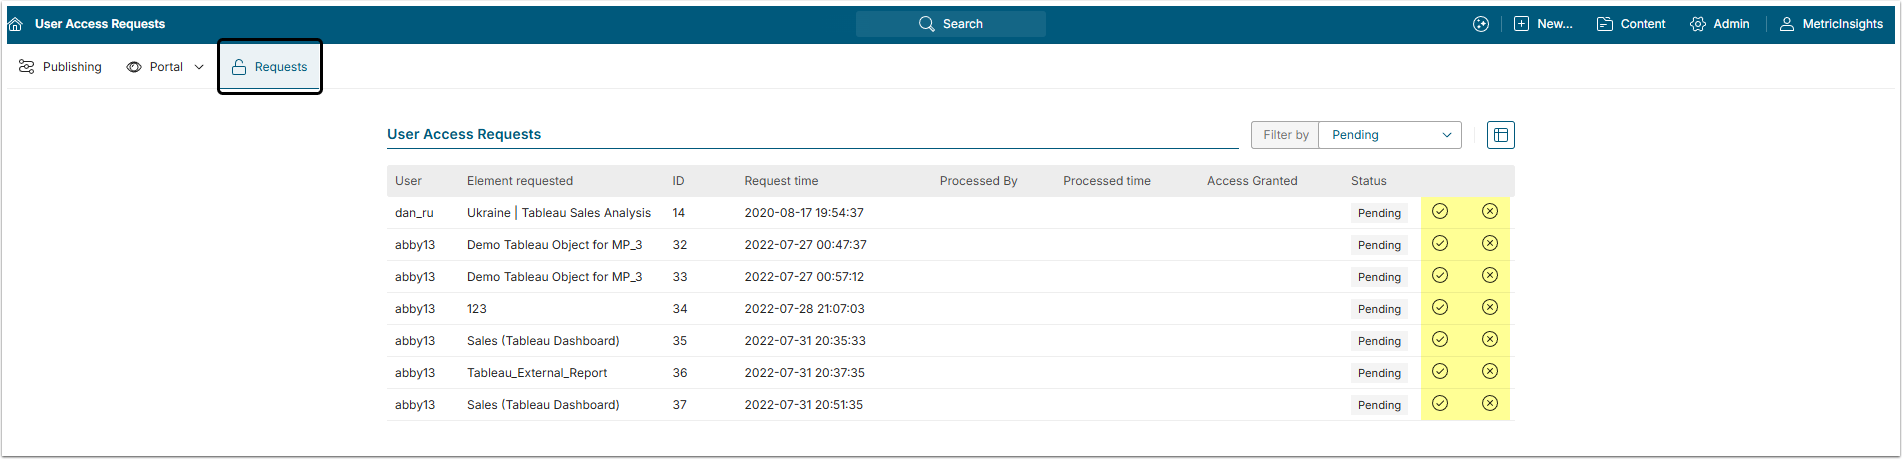1902x459 pixels.
Task: Deny request ID 37 with the X icon
Action: (1490, 403)
